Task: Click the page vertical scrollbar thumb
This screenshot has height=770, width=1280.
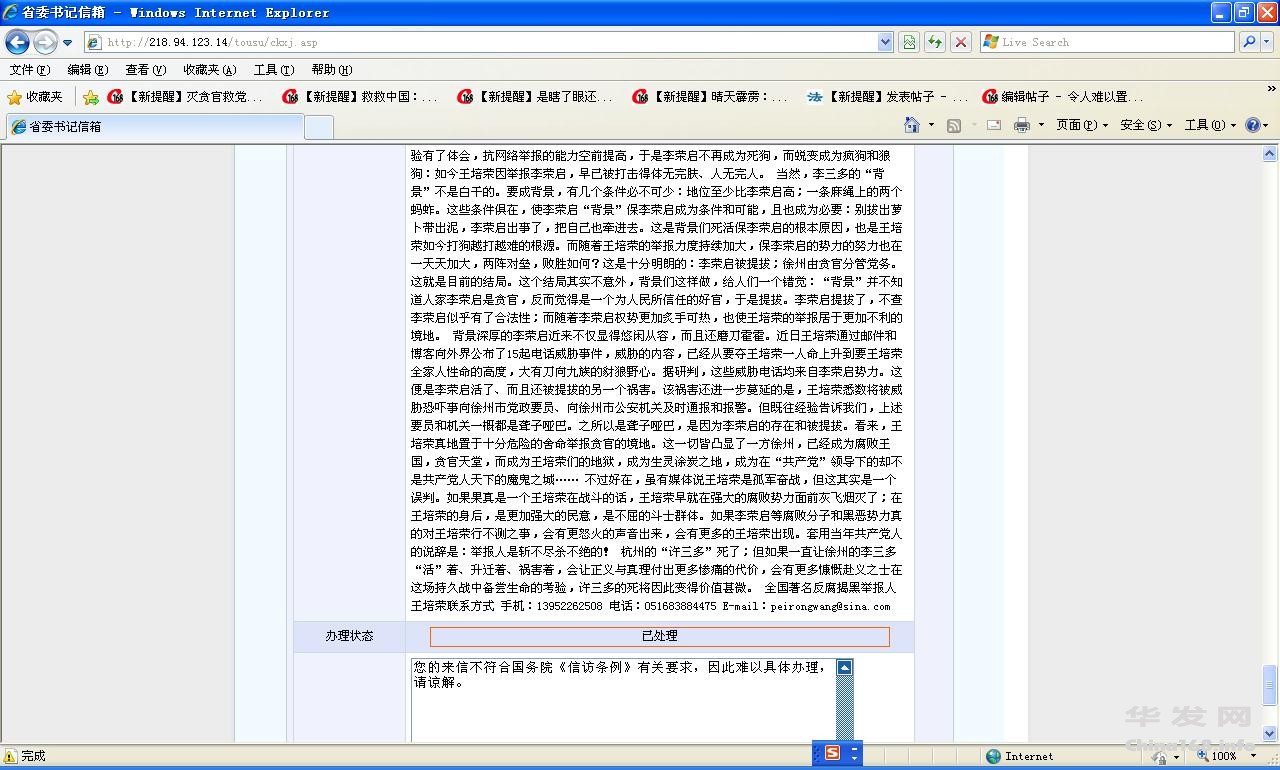Action: click(x=1270, y=685)
